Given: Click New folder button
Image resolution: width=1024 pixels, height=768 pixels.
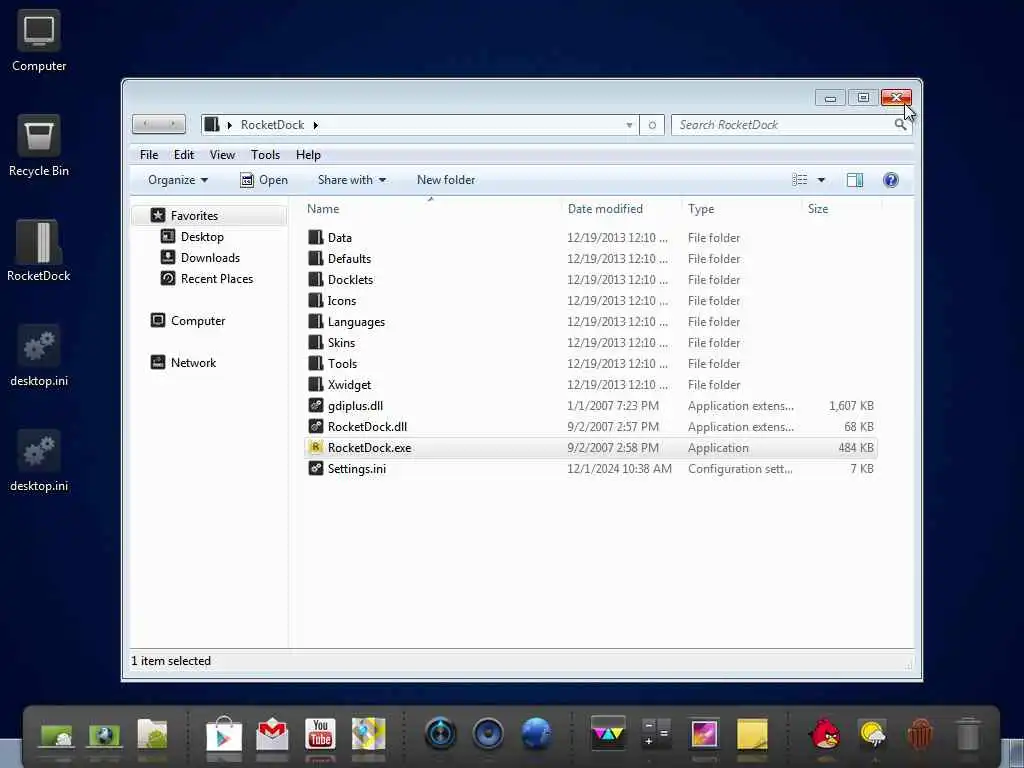Looking at the screenshot, I should pyautogui.click(x=446, y=180).
